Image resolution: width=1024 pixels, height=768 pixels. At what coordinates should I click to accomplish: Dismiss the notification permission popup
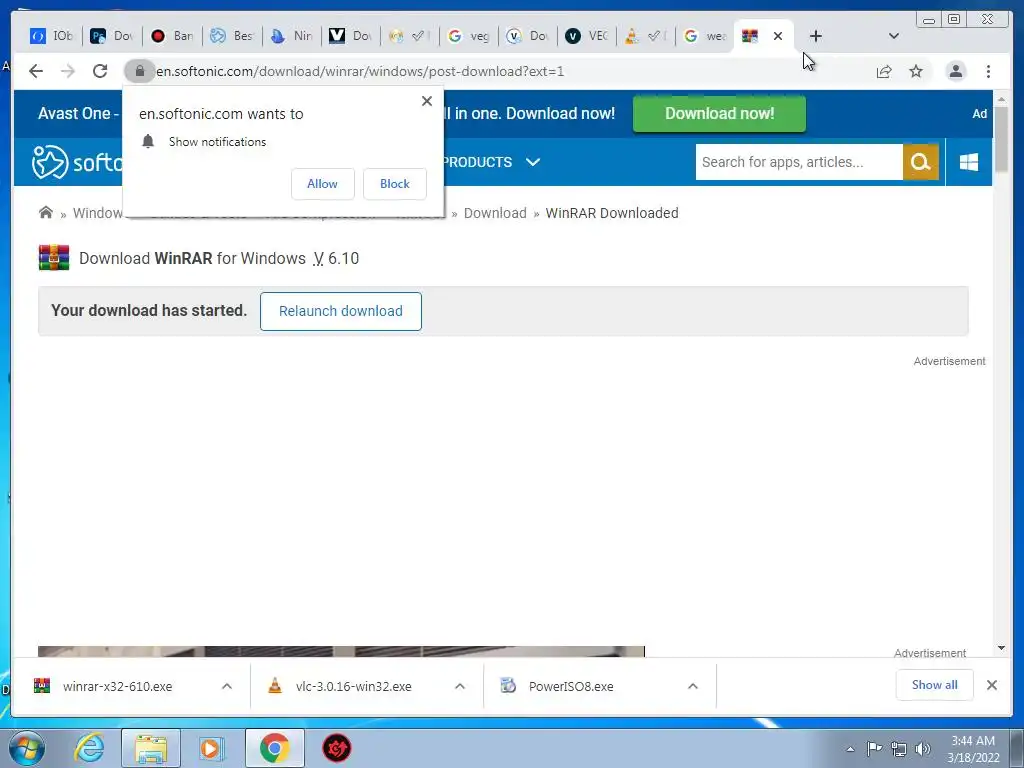coord(426,101)
